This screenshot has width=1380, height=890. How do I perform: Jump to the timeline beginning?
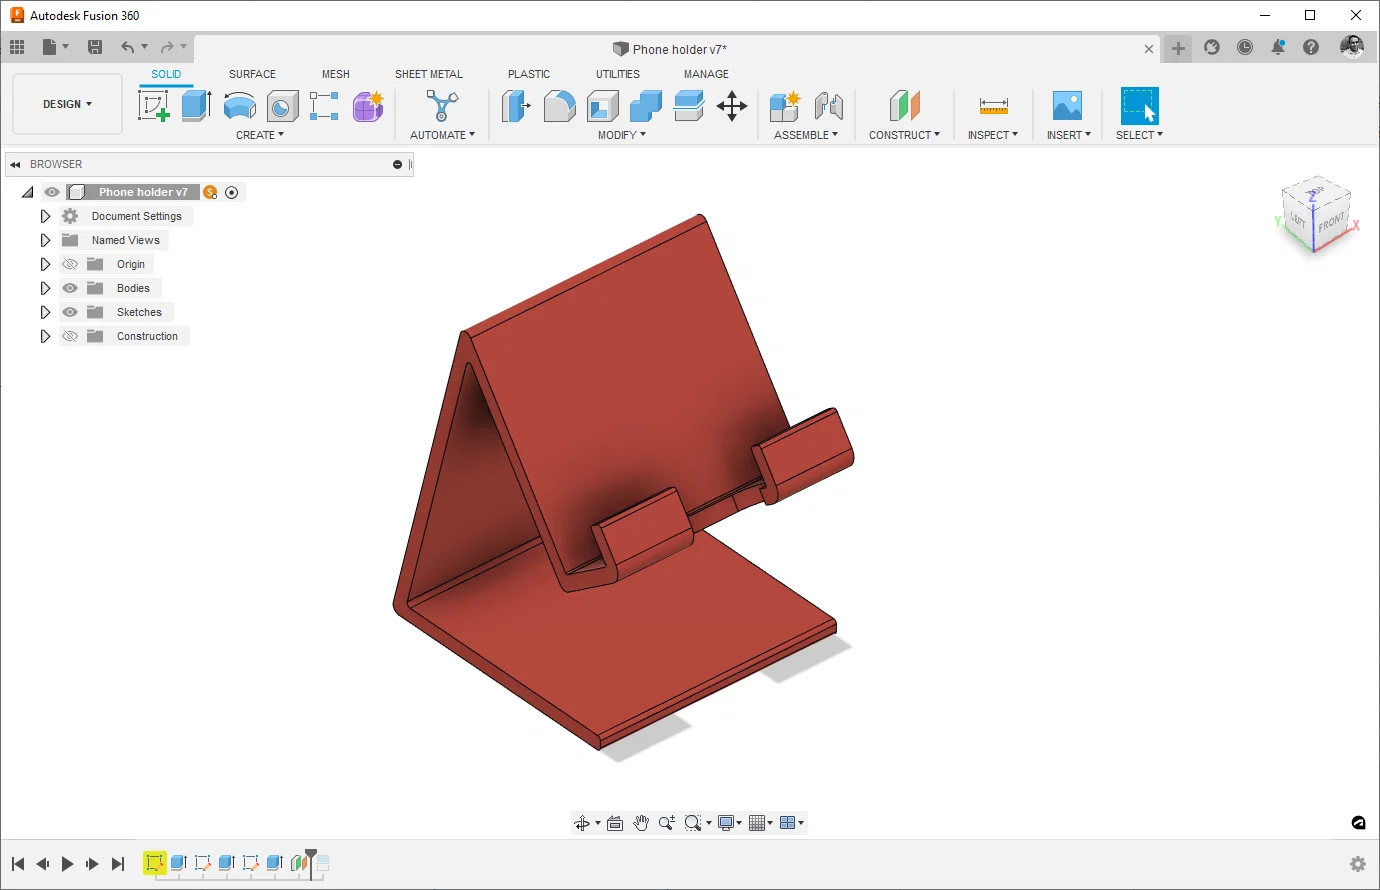(x=18, y=864)
